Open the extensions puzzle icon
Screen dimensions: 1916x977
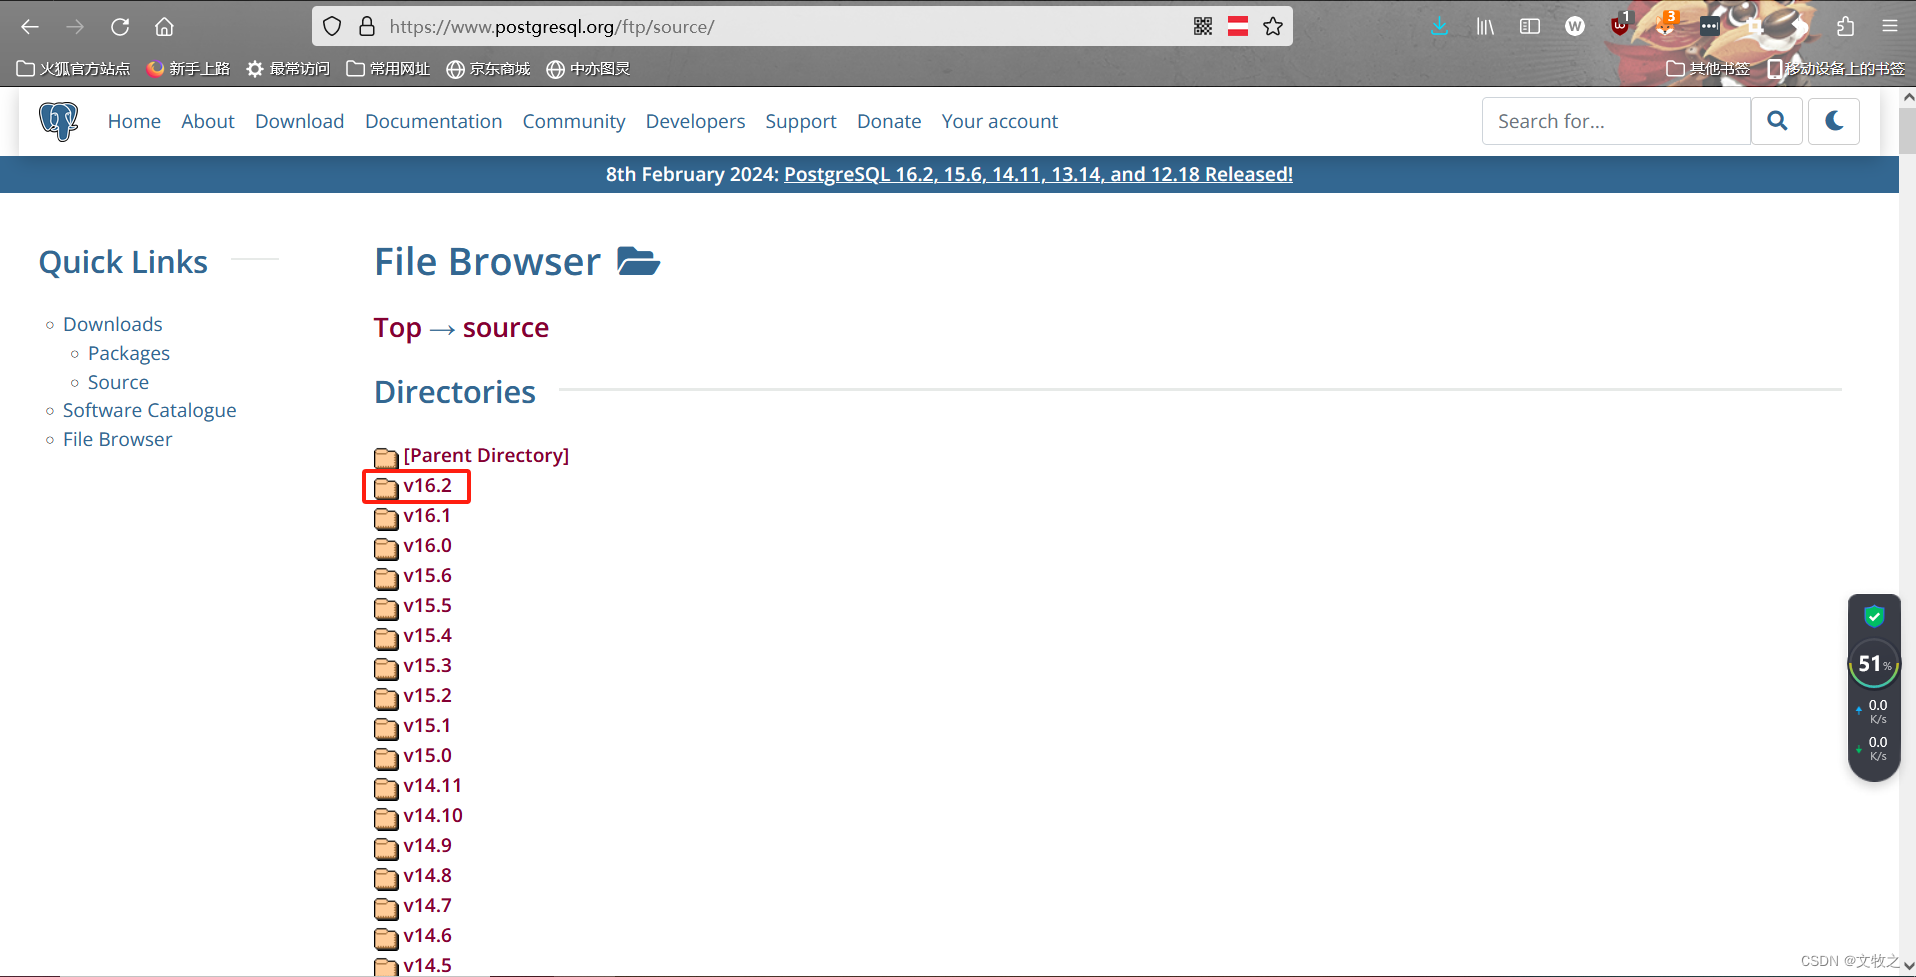[x=1845, y=27]
